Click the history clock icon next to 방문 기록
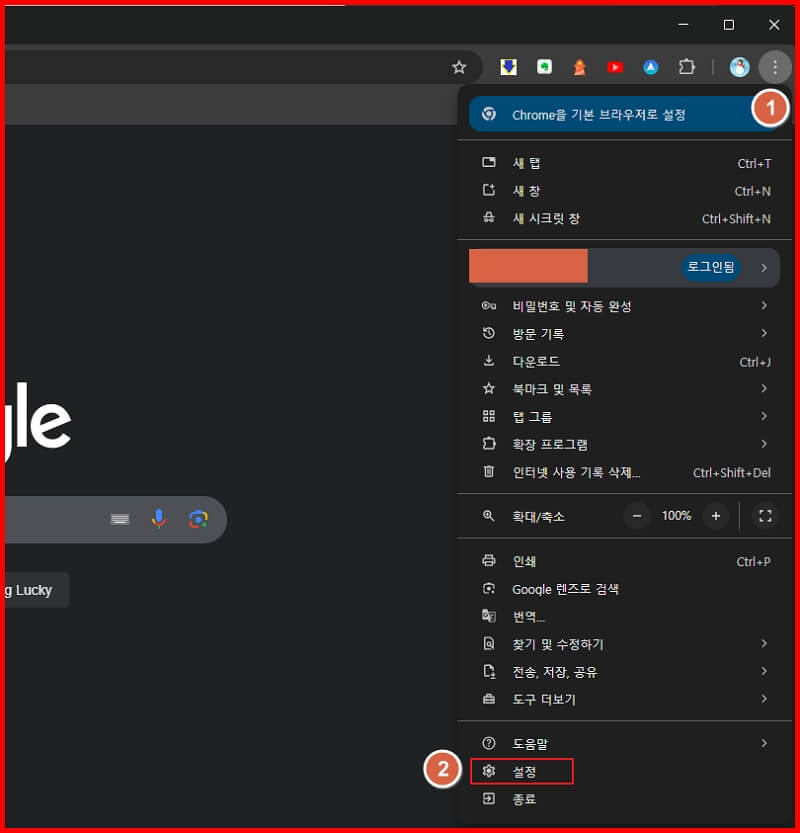 [489, 333]
